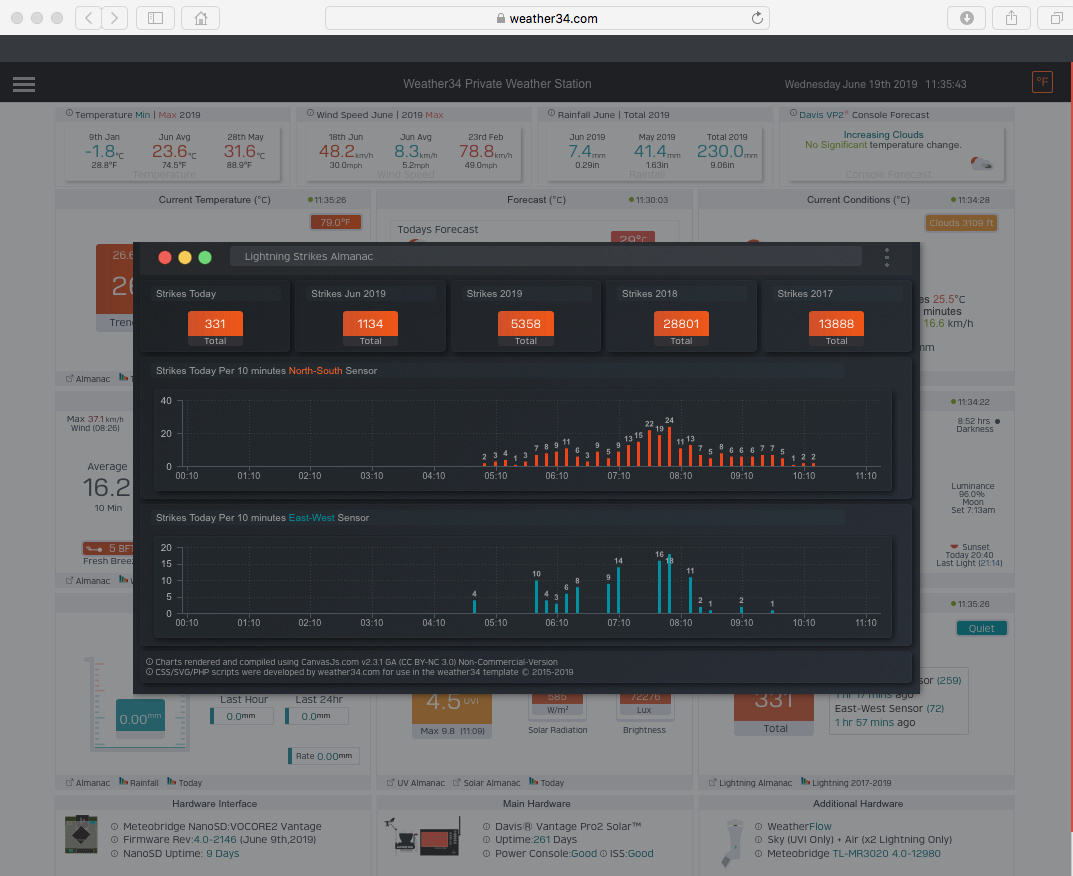Image resolution: width=1073 pixels, height=876 pixels.
Task: Open the Today link beside Solar Almanac
Action: click(547, 783)
